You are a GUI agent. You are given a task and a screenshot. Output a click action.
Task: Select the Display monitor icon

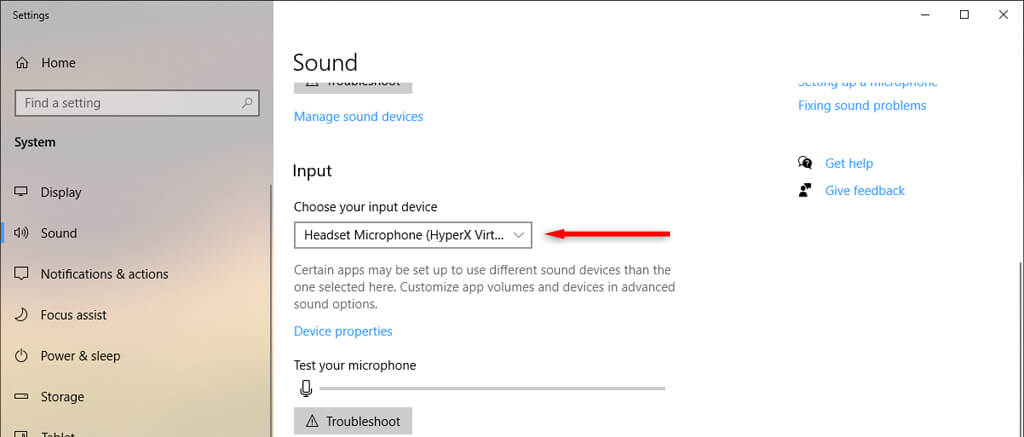[x=22, y=192]
